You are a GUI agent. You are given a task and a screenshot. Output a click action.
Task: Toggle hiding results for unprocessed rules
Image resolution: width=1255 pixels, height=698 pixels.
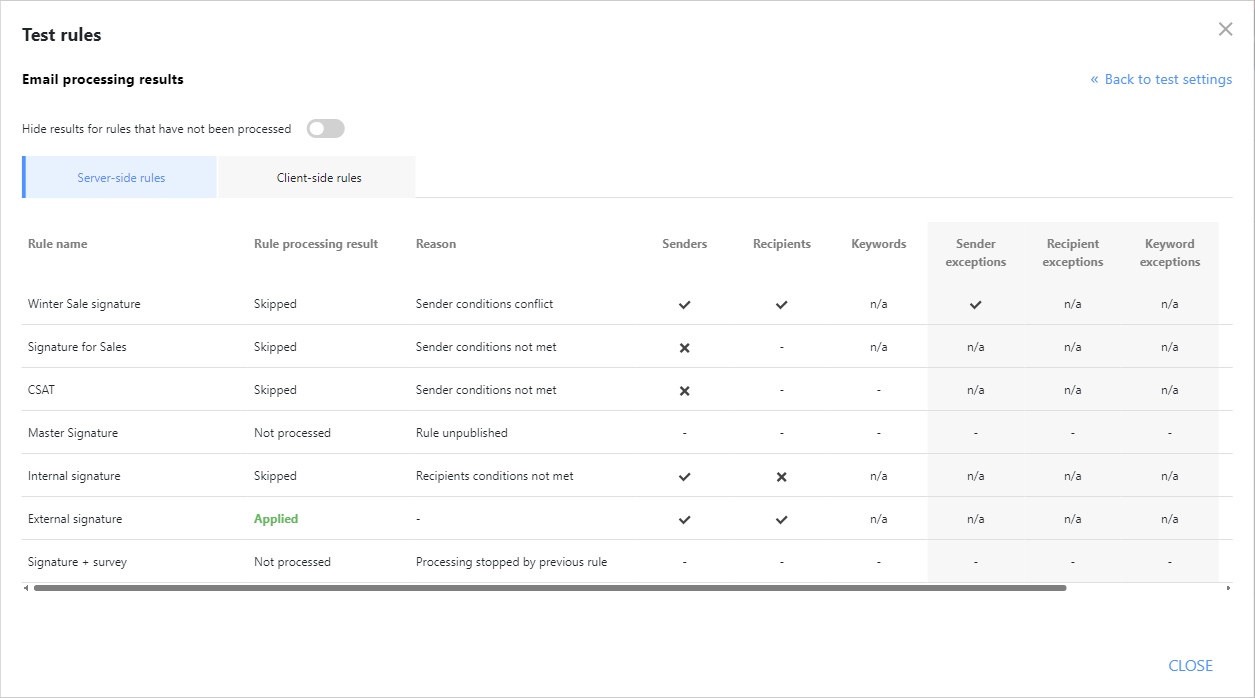[325, 128]
